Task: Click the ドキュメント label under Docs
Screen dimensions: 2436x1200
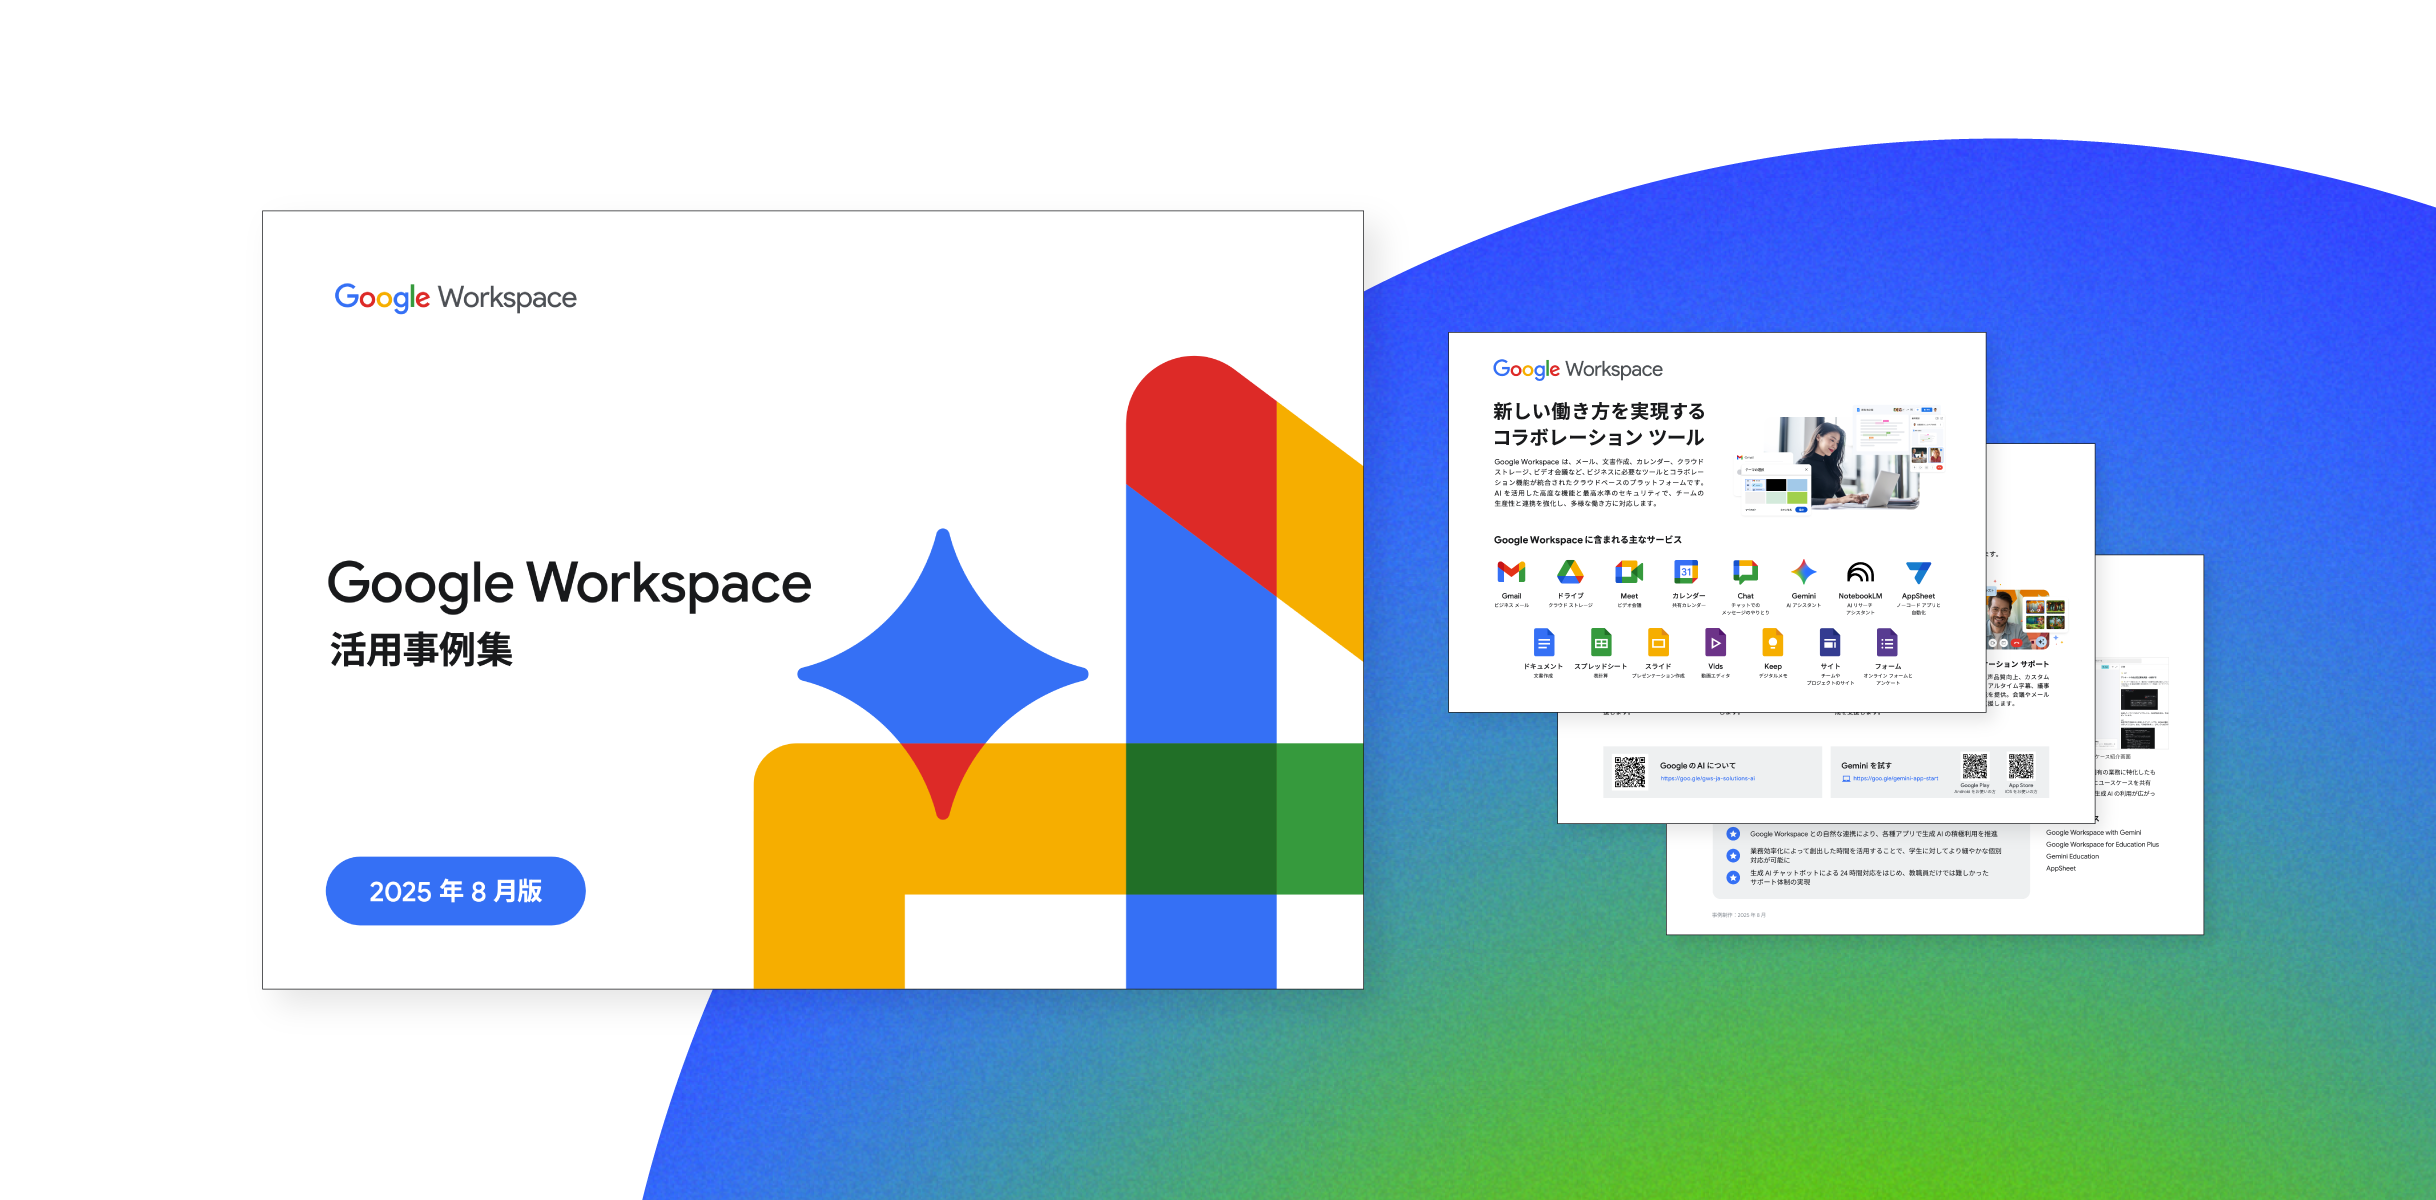Action: pos(1544,666)
